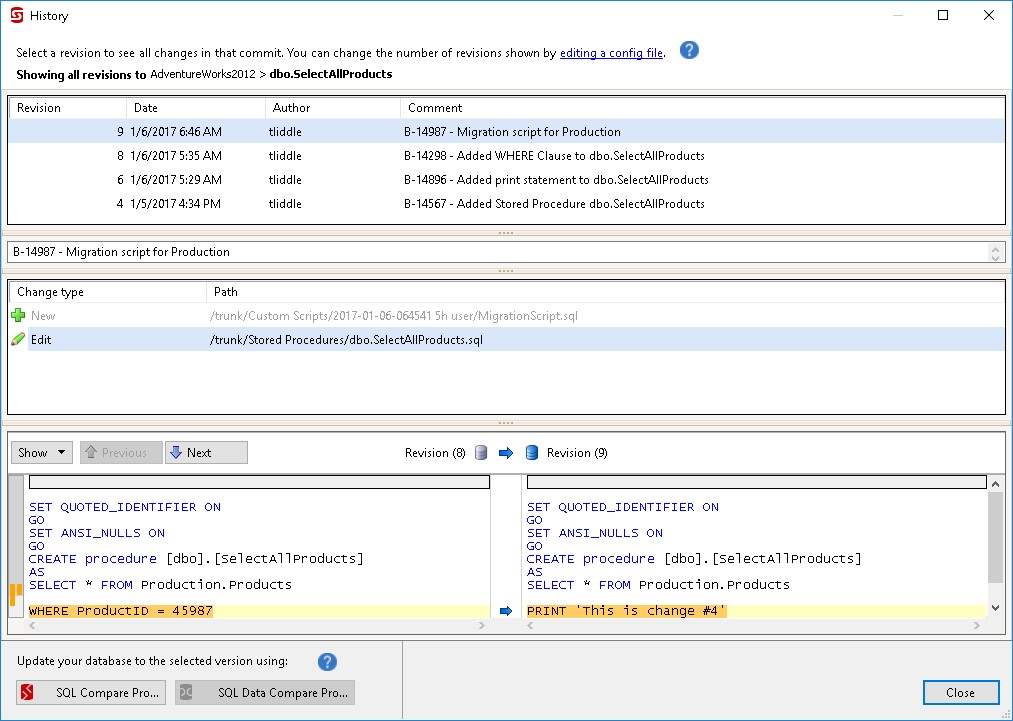Click the green plus New change icon
This screenshot has width=1013, height=721.
tap(18, 316)
